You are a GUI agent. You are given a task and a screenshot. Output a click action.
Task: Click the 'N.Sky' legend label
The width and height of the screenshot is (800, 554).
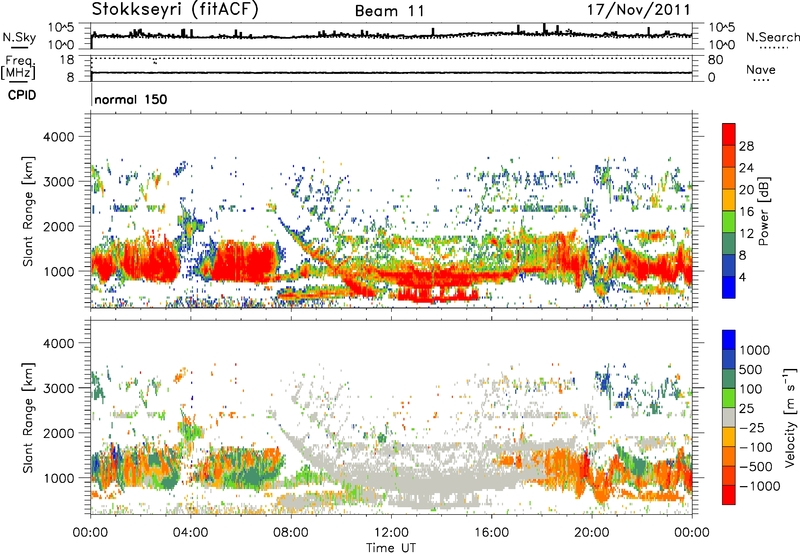(19, 37)
